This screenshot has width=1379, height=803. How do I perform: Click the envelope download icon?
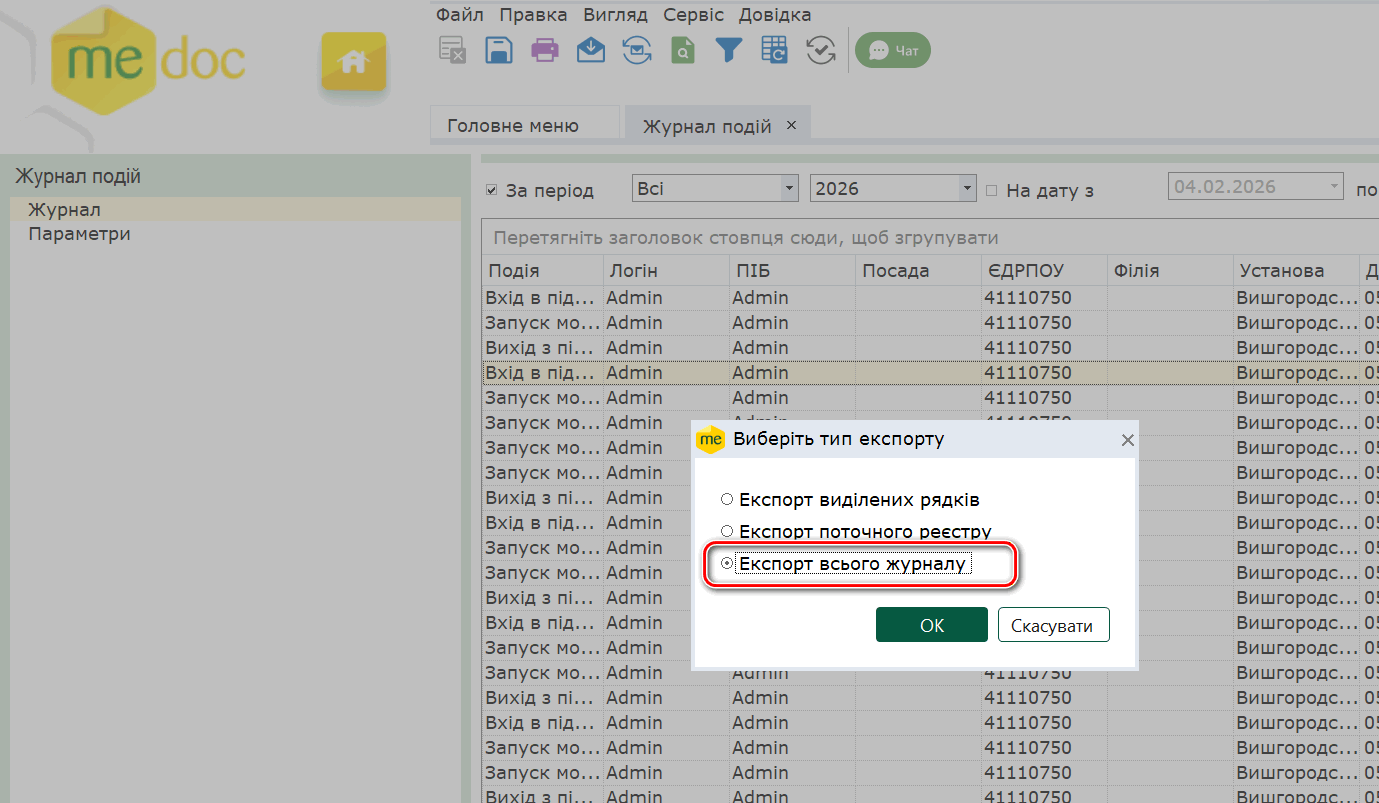(591, 50)
